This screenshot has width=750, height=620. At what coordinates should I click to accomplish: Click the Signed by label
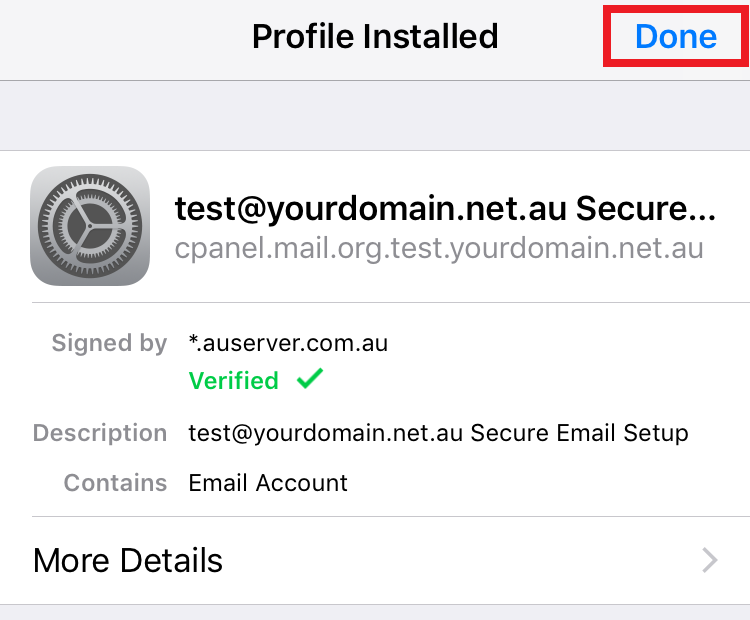click(110, 344)
